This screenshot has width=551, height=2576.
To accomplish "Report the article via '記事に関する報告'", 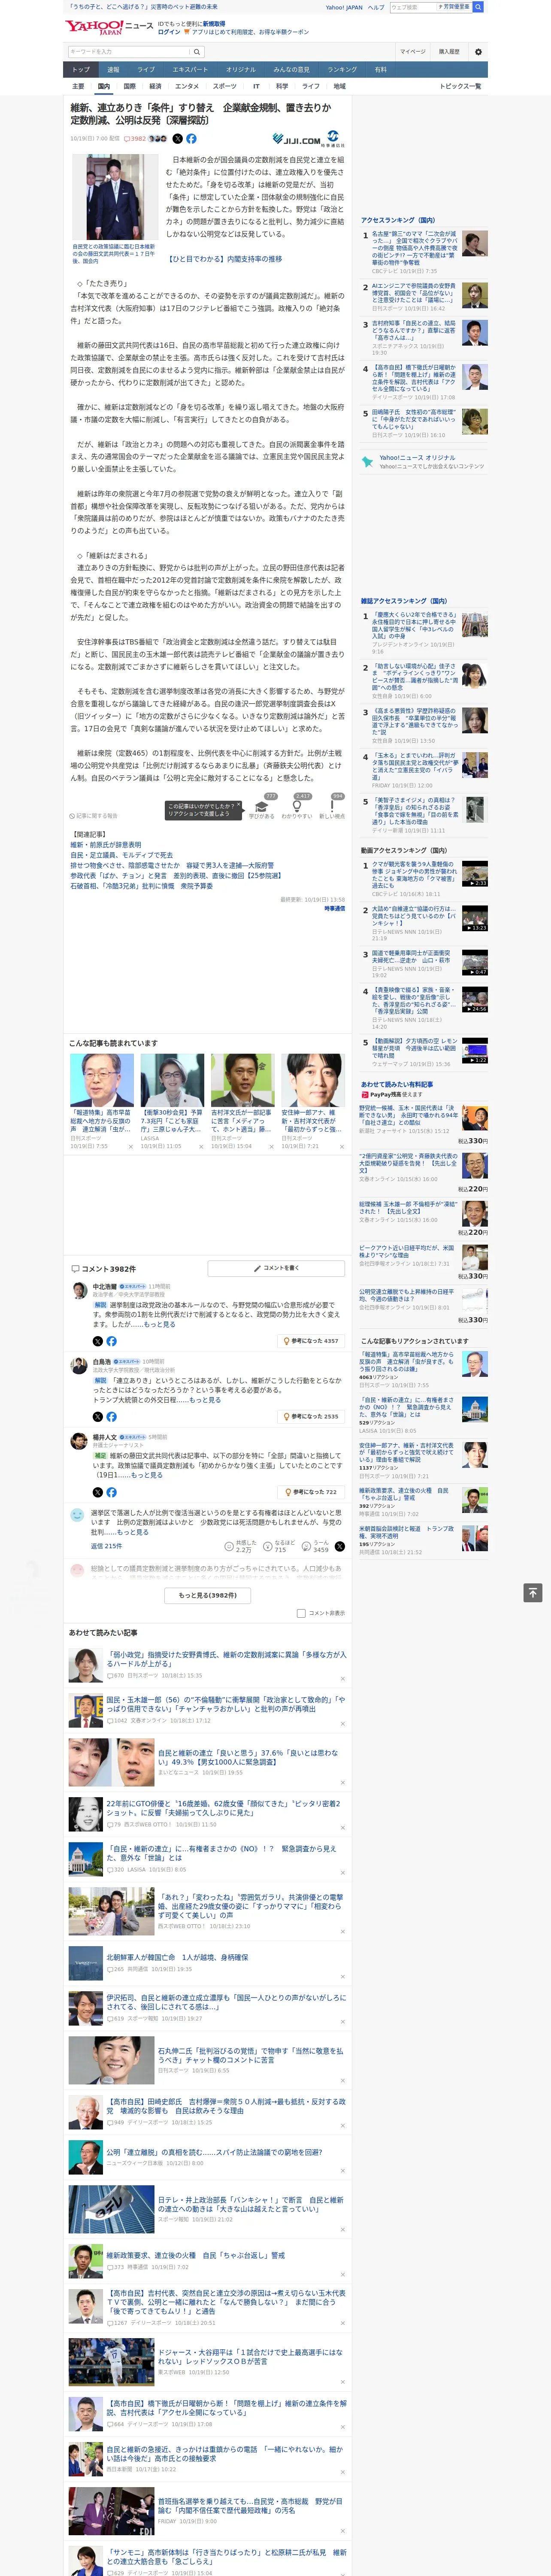I will point(93,816).
